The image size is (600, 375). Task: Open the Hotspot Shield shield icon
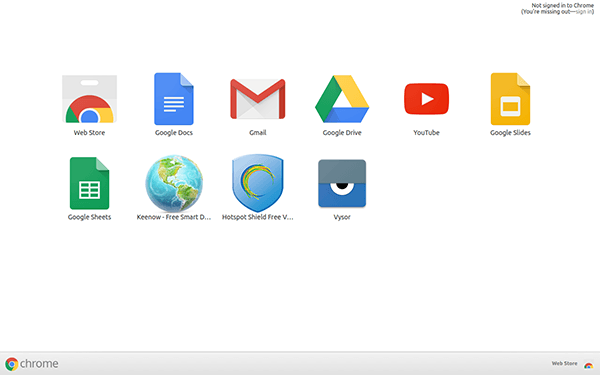point(258,183)
